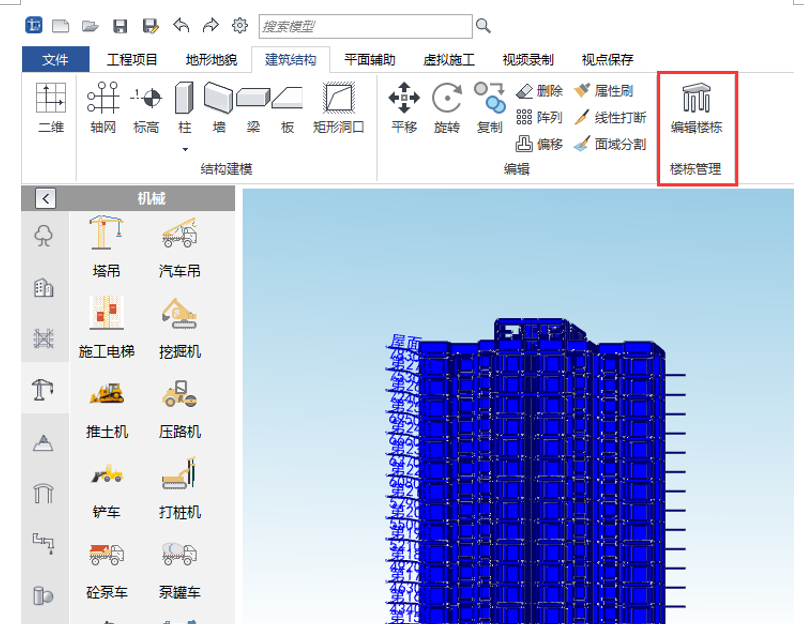This screenshot has width=804, height=624.
Task: Select the 轴网 grid tool
Action: (103, 108)
